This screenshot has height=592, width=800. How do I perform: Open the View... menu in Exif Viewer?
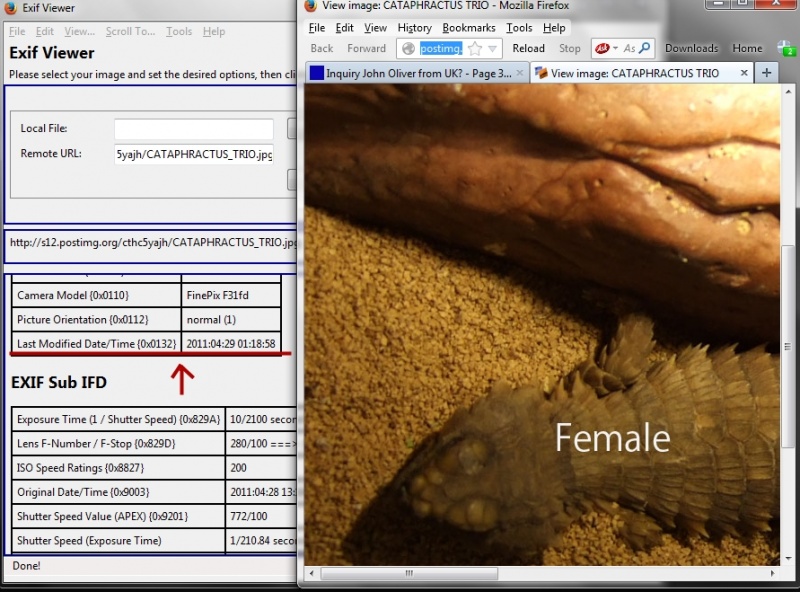80,32
